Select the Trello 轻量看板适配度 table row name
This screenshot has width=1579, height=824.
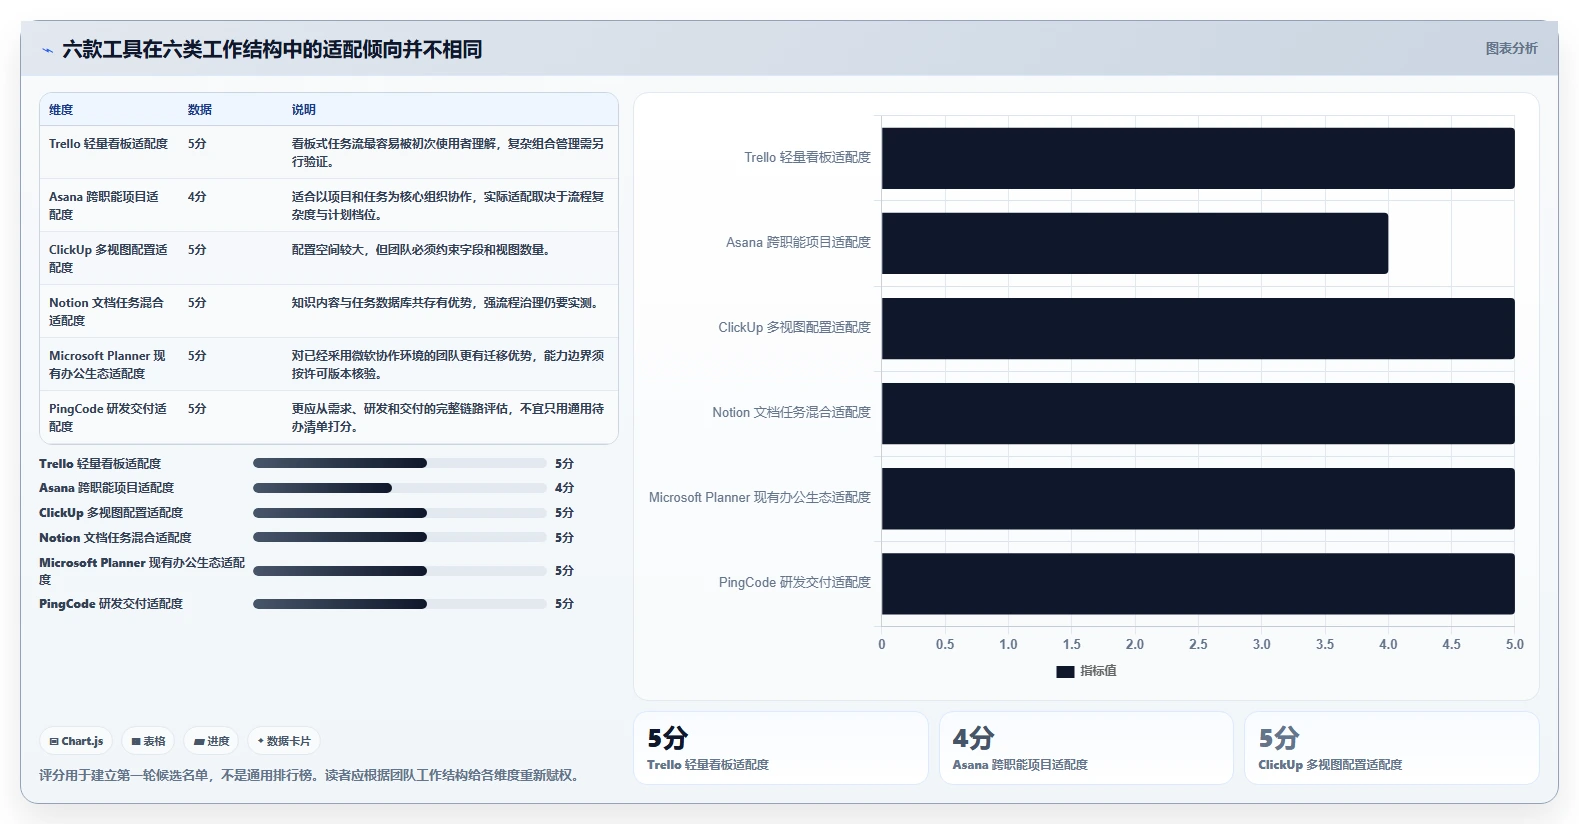tap(108, 144)
